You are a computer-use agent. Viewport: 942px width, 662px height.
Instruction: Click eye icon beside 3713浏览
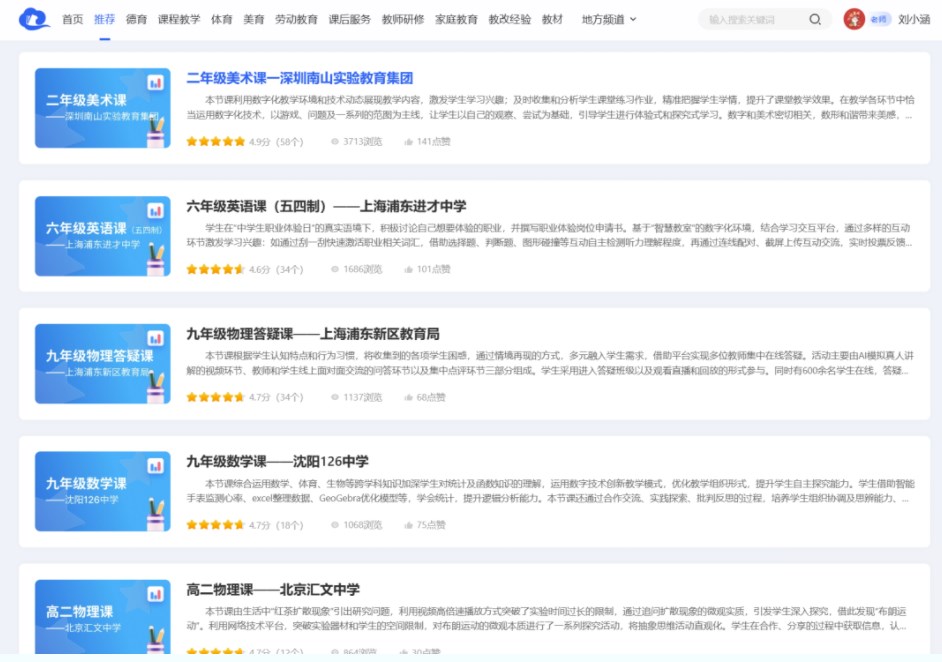coord(335,142)
